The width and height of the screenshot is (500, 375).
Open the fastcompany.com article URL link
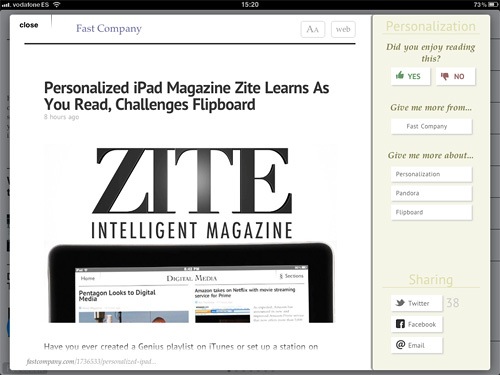tap(91, 361)
